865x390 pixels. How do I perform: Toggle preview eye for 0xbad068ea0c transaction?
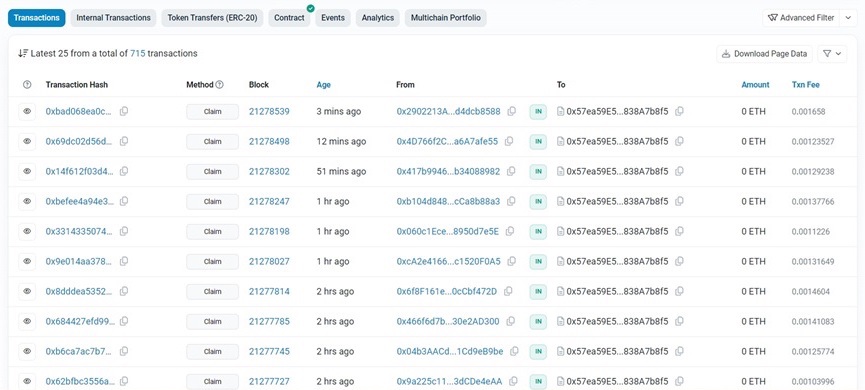(x=27, y=111)
